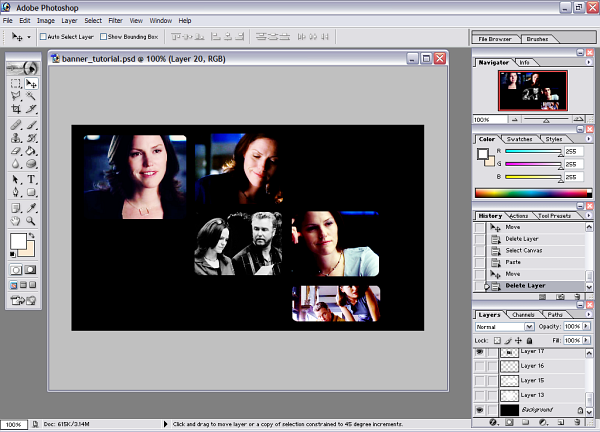Click add layer style icon in Layers panel
The image size is (600, 432).
tap(493, 422)
